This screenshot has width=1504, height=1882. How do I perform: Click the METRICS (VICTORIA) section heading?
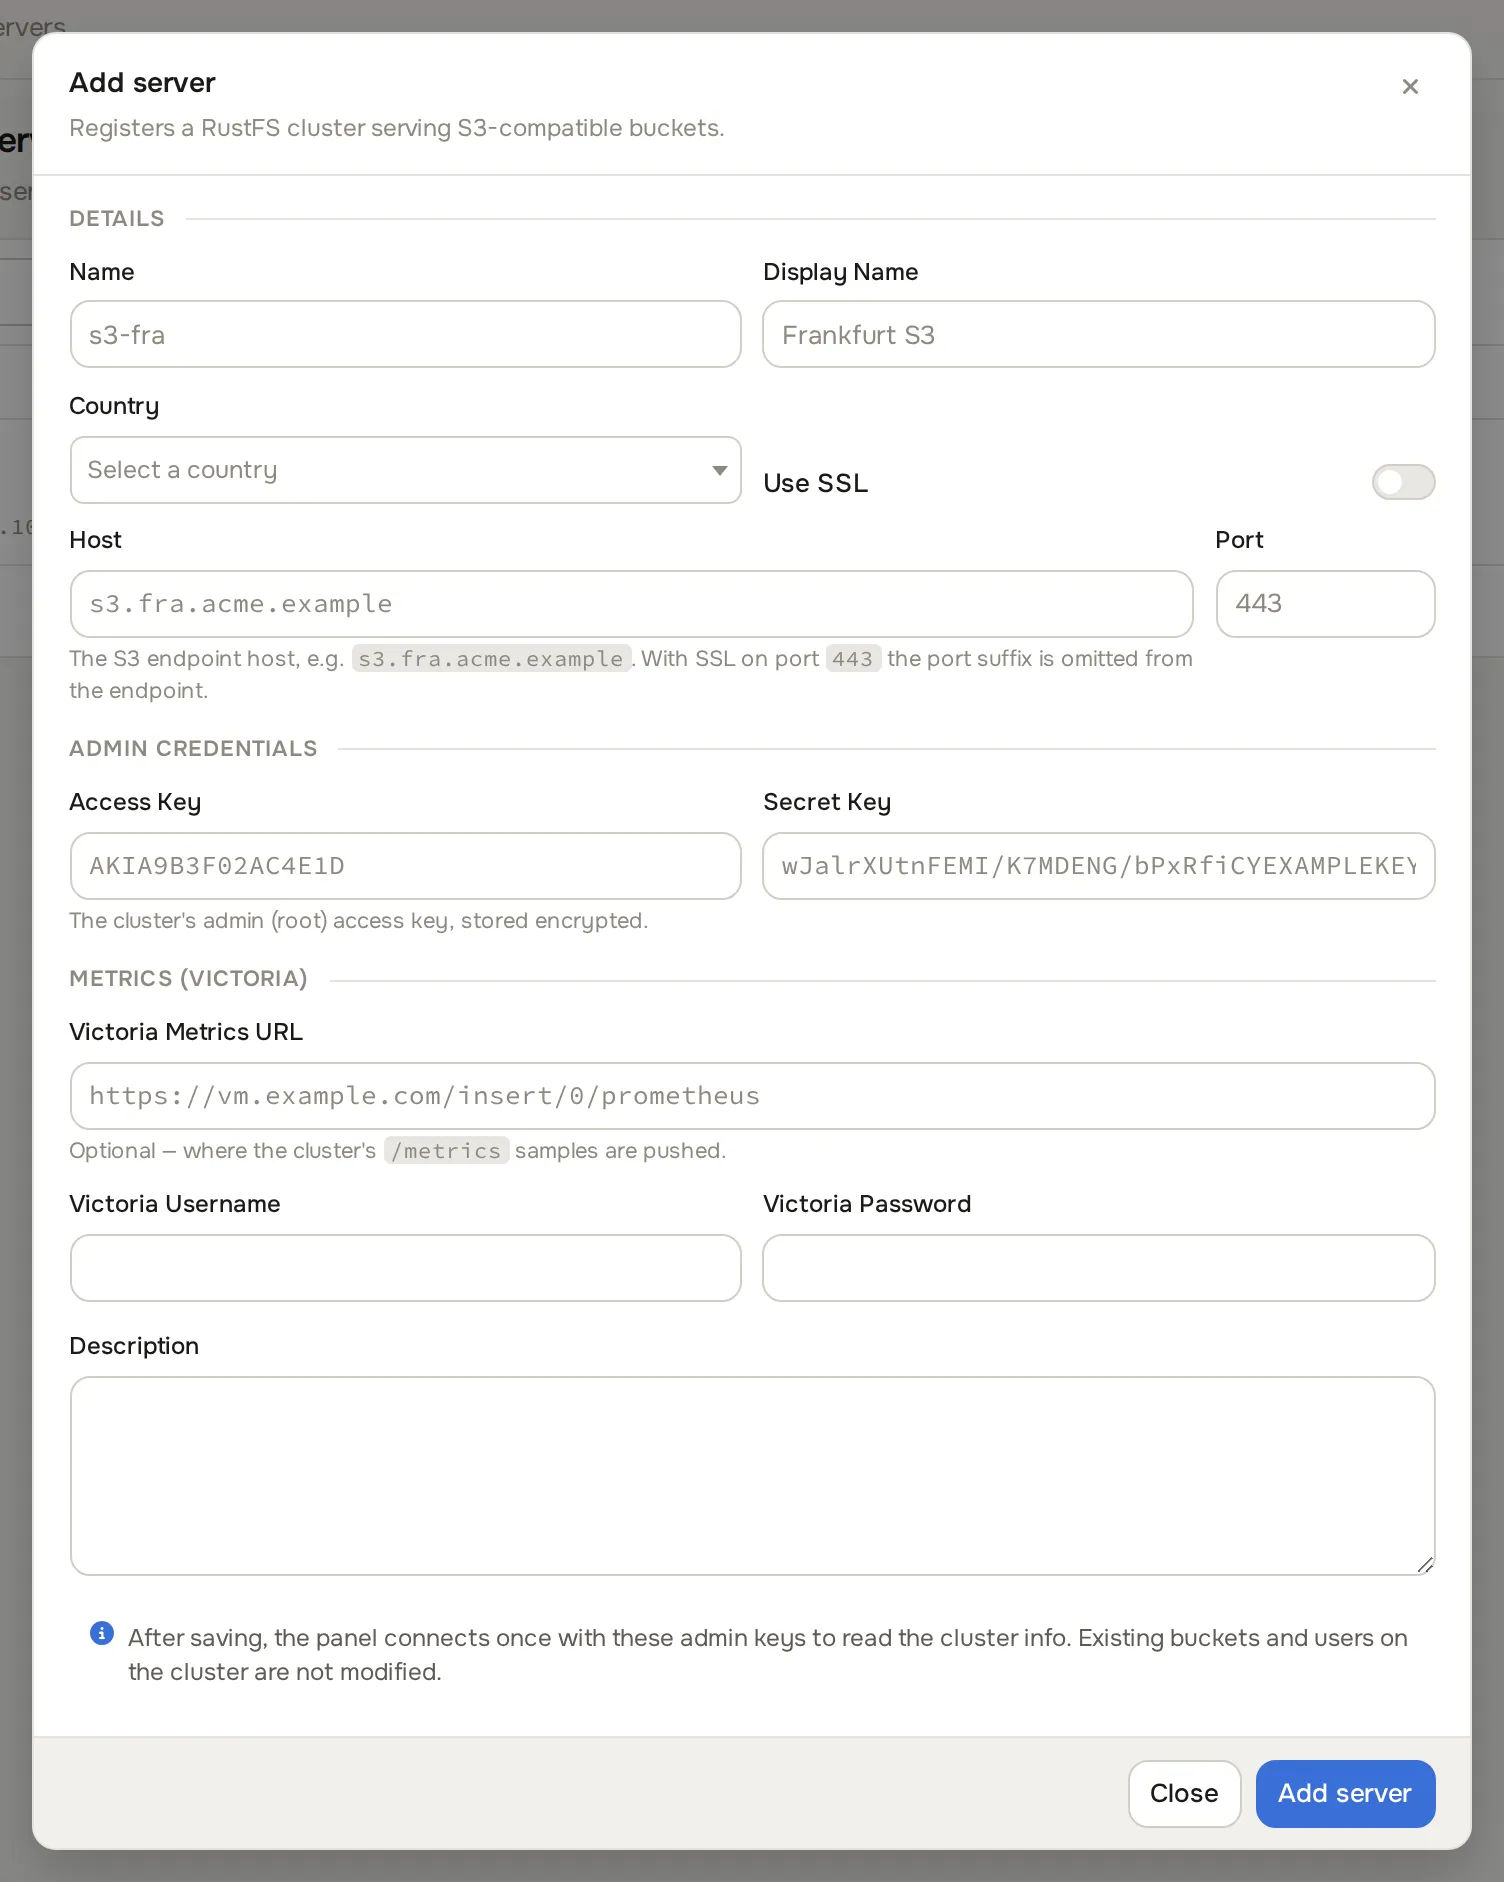pos(188,979)
